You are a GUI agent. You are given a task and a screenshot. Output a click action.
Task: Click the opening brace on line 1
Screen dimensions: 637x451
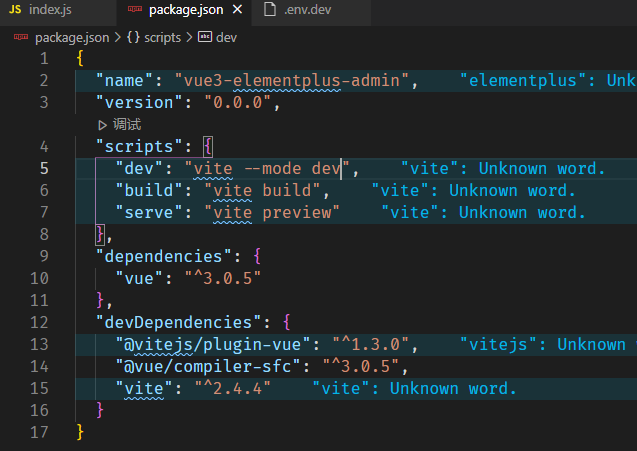[x=80, y=59]
